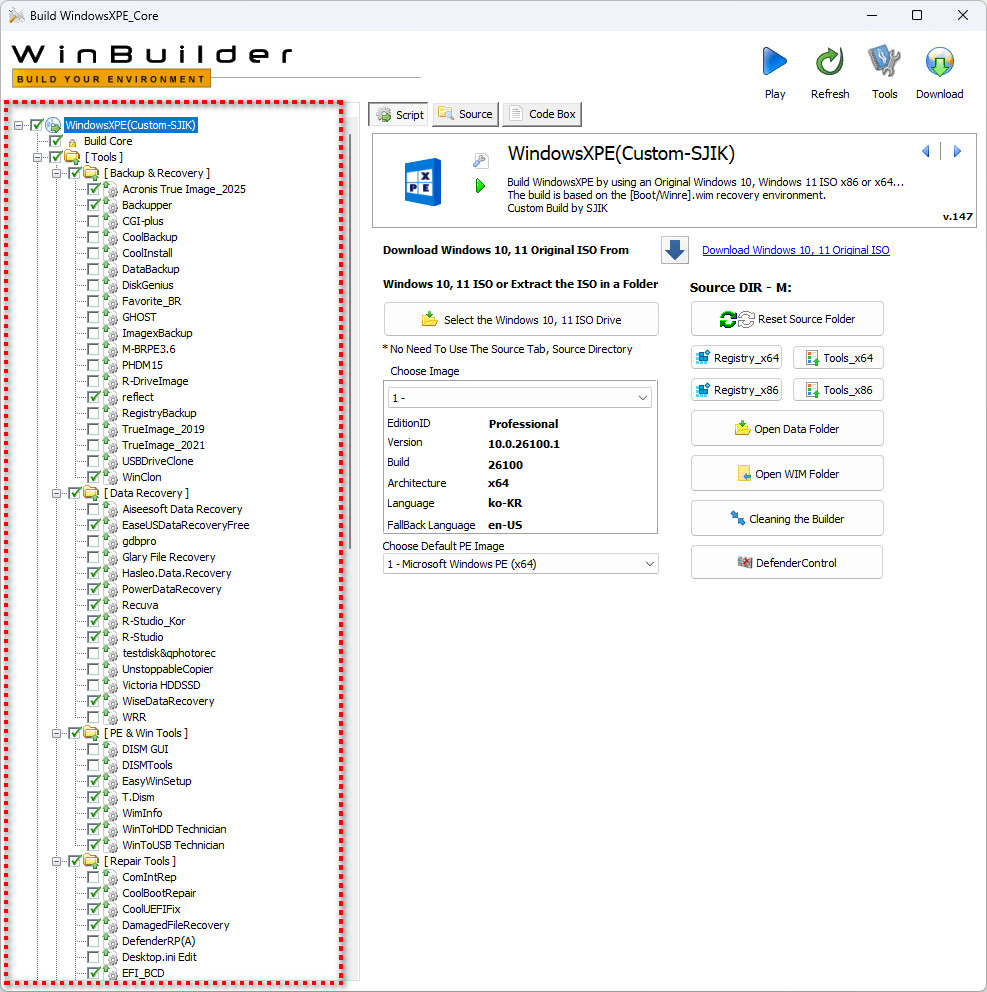
Task: Click the Reset Source Folder button
Action: pyautogui.click(x=787, y=319)
